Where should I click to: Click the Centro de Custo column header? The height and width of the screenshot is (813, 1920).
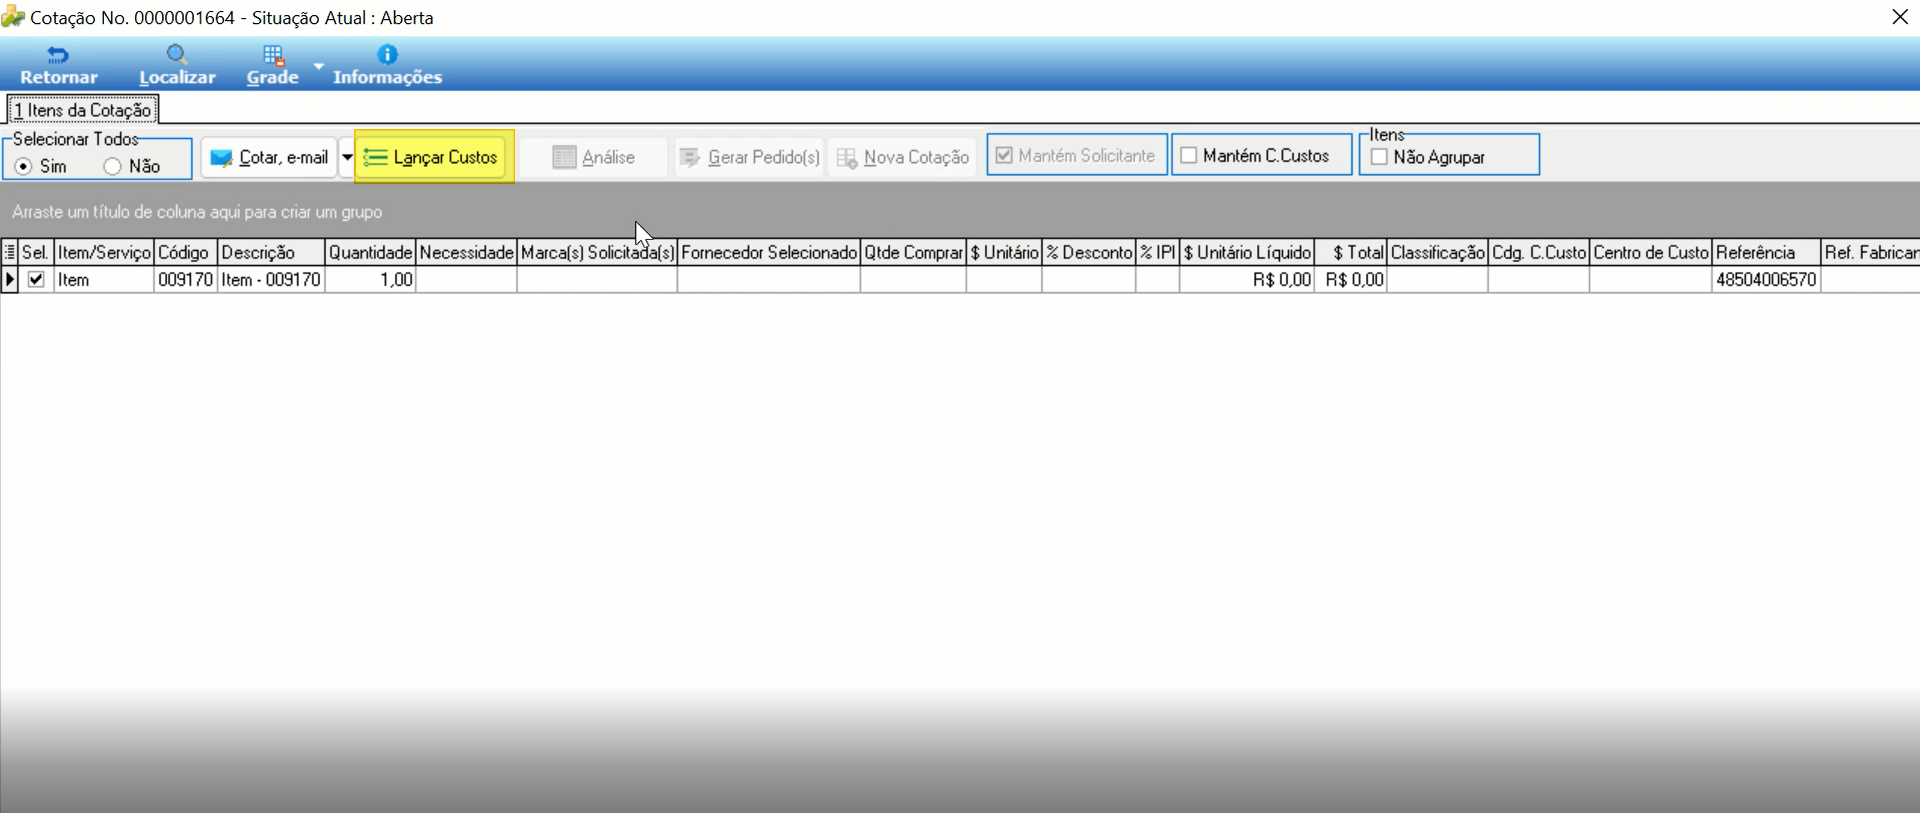[x=1651, y=252]
